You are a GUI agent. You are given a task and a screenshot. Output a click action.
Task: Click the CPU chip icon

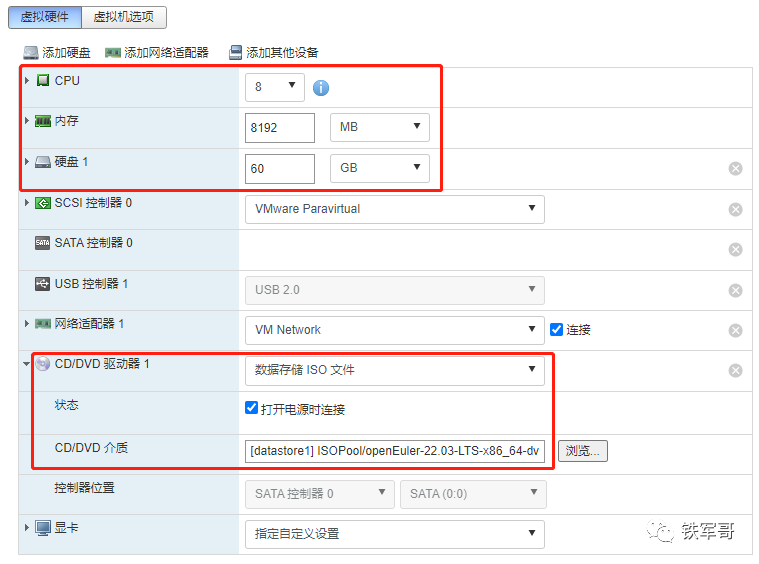coord(43,80)
